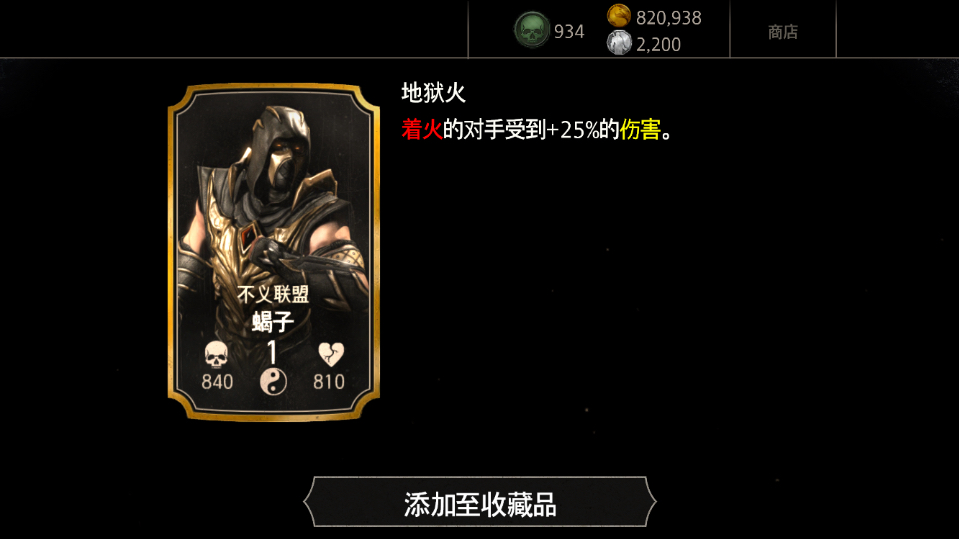This screenshot has width=959, height=539.
Task: Tap the 蝎子 name on card
Action: pos(273,321)
